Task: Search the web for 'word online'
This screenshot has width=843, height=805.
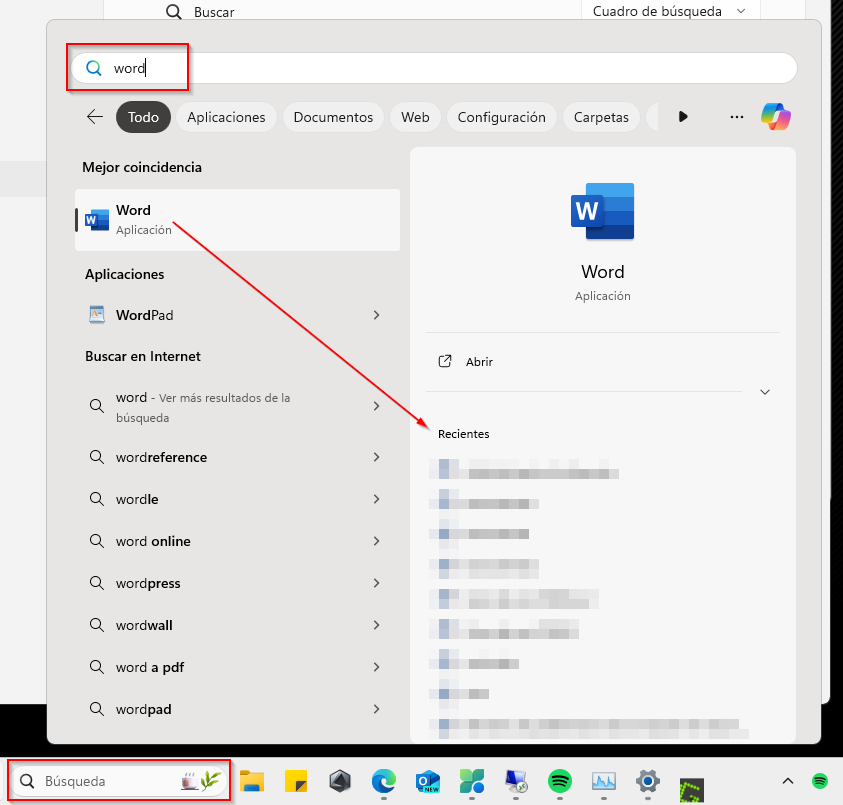Action: coord(237,541)
